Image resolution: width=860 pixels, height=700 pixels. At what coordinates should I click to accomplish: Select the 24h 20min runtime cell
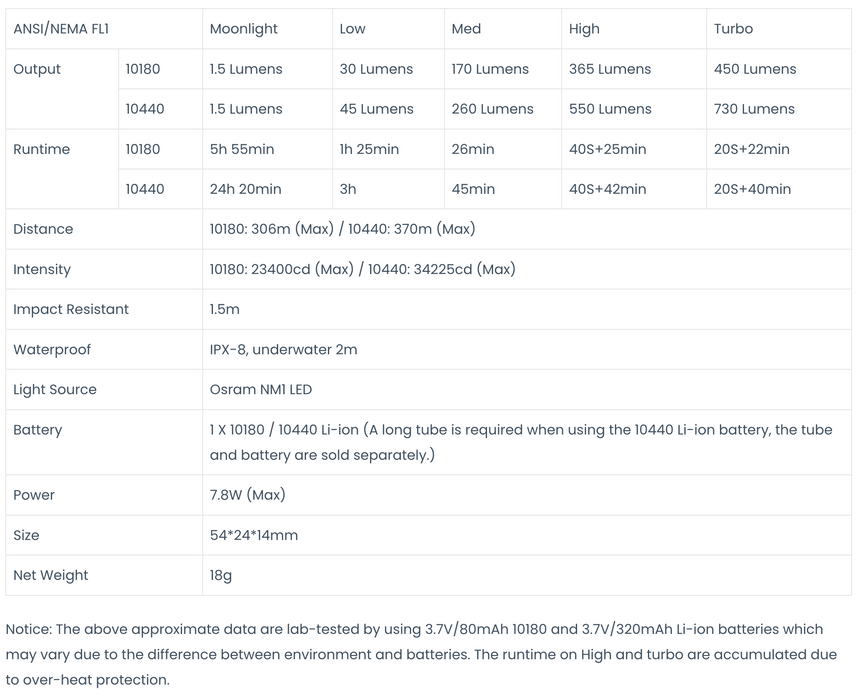245,189
